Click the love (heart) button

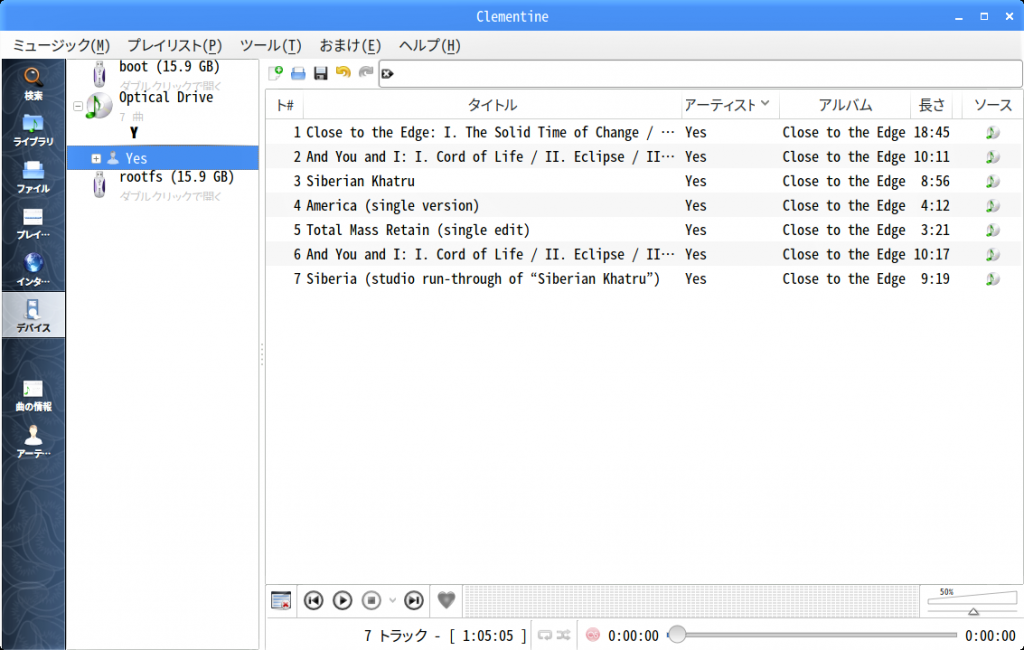[446, 600]
